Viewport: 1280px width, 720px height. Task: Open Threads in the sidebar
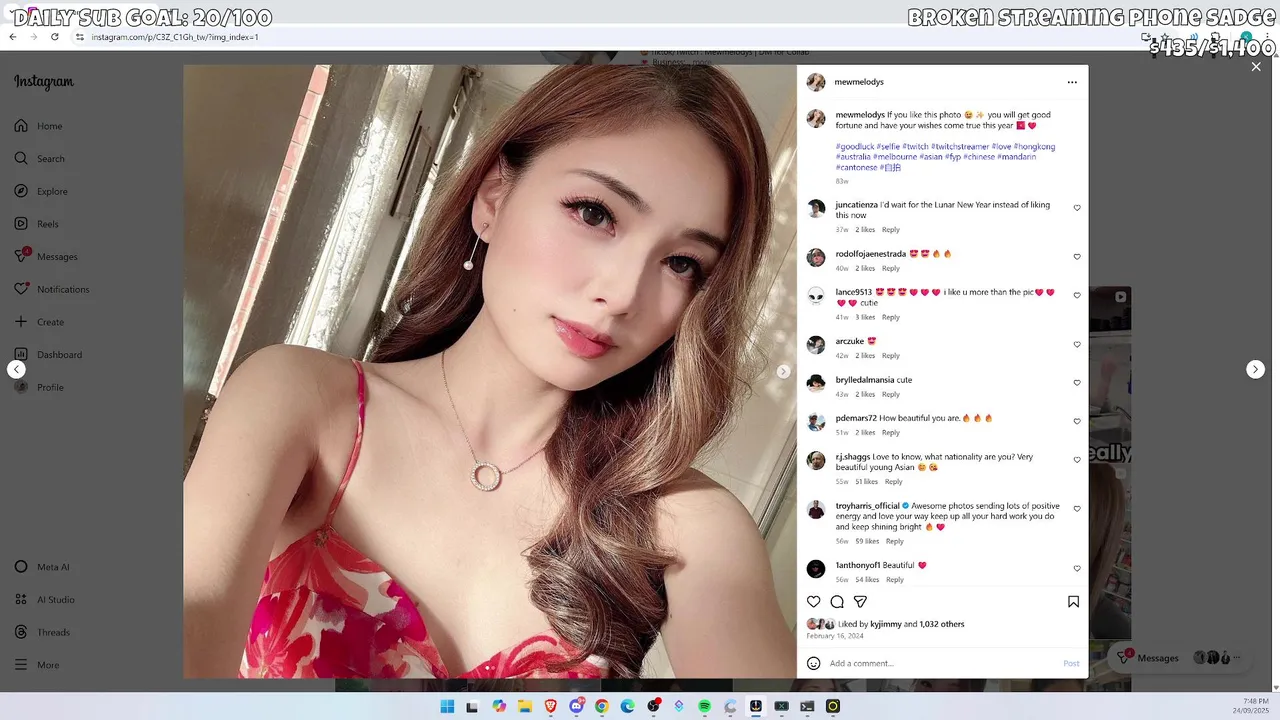click(42, 632)
